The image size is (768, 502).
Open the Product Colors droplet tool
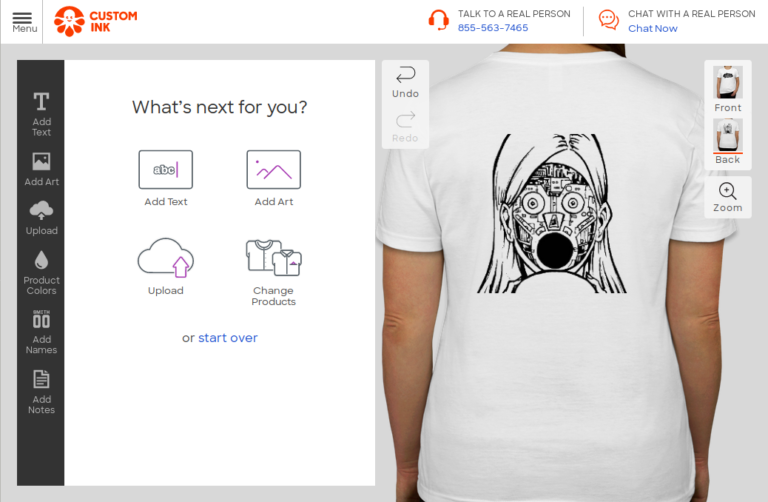(41, 273)
